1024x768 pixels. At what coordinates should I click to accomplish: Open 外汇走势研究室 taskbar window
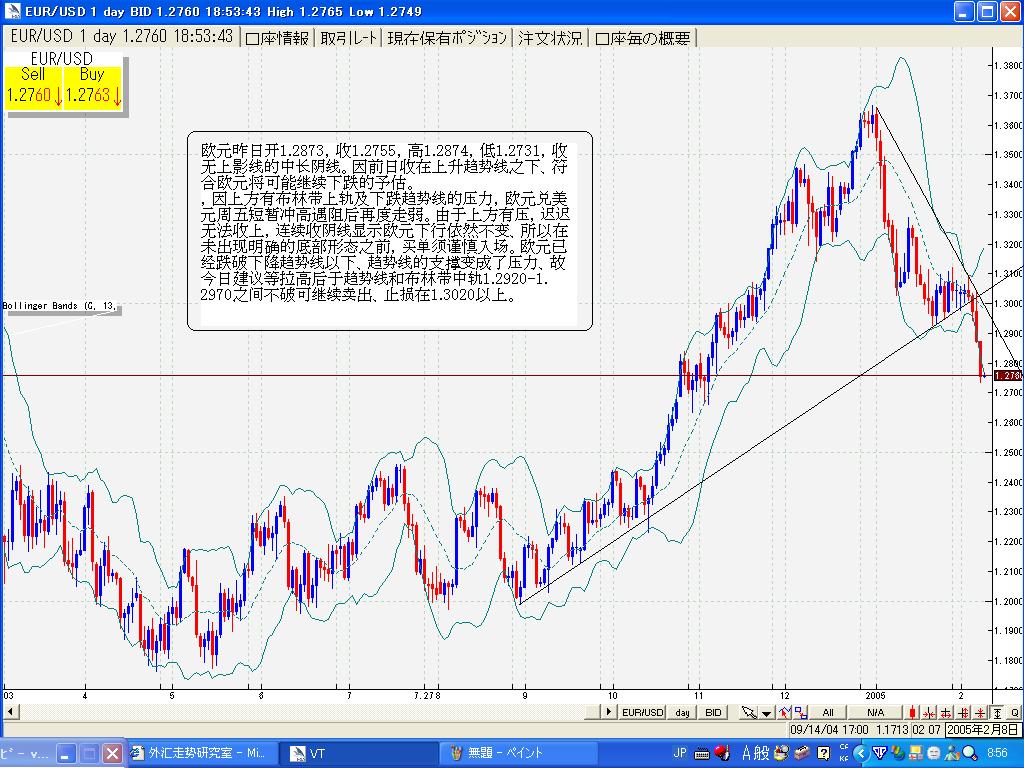(200, 753)
